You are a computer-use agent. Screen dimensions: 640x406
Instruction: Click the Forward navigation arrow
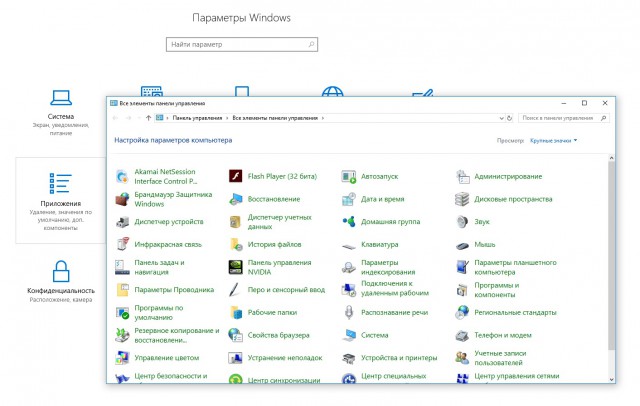click(x=128, y=118)
